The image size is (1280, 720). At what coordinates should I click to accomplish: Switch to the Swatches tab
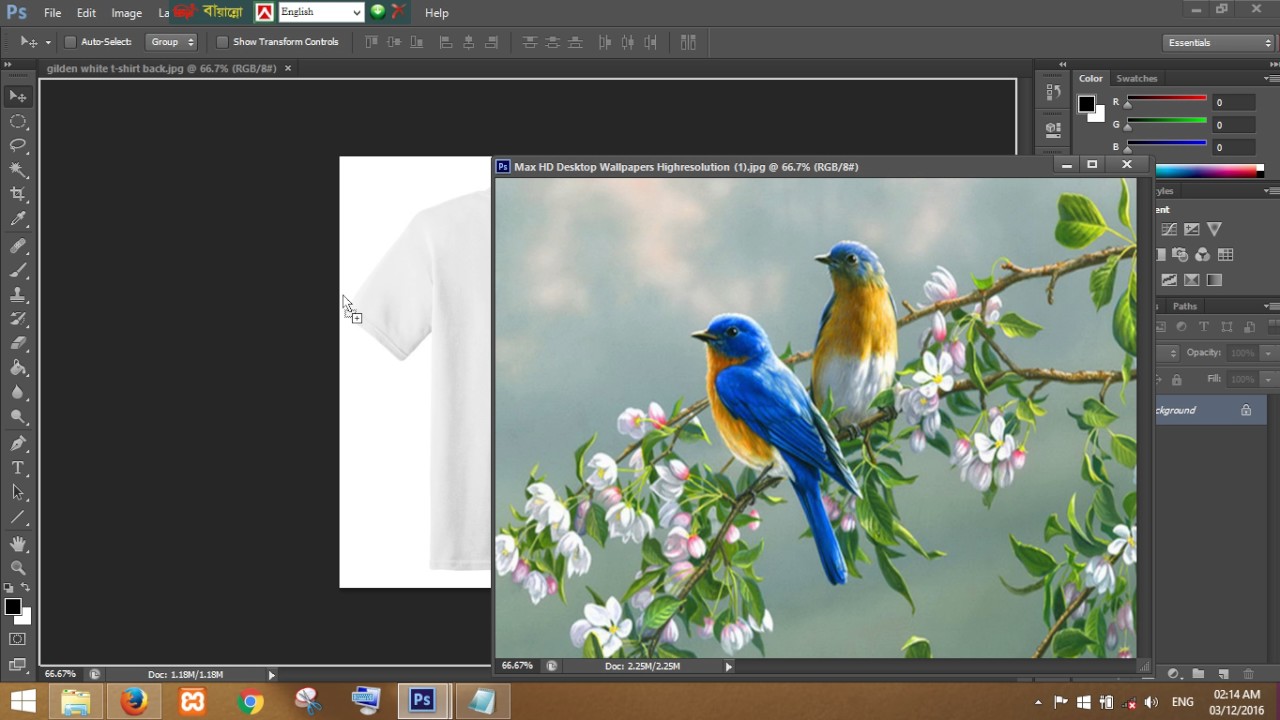pos(1136,78)
